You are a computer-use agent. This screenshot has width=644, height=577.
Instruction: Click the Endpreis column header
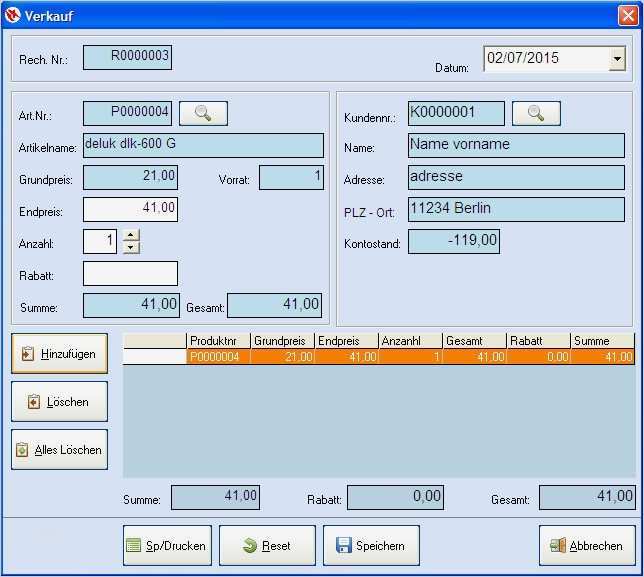[x=347, y=341]
